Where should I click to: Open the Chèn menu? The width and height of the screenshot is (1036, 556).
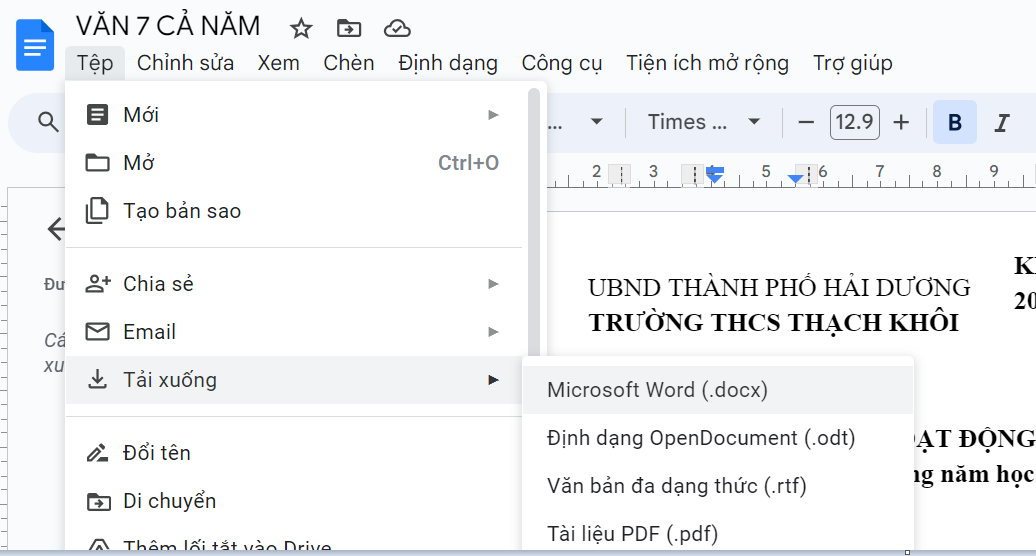[348, 63]
